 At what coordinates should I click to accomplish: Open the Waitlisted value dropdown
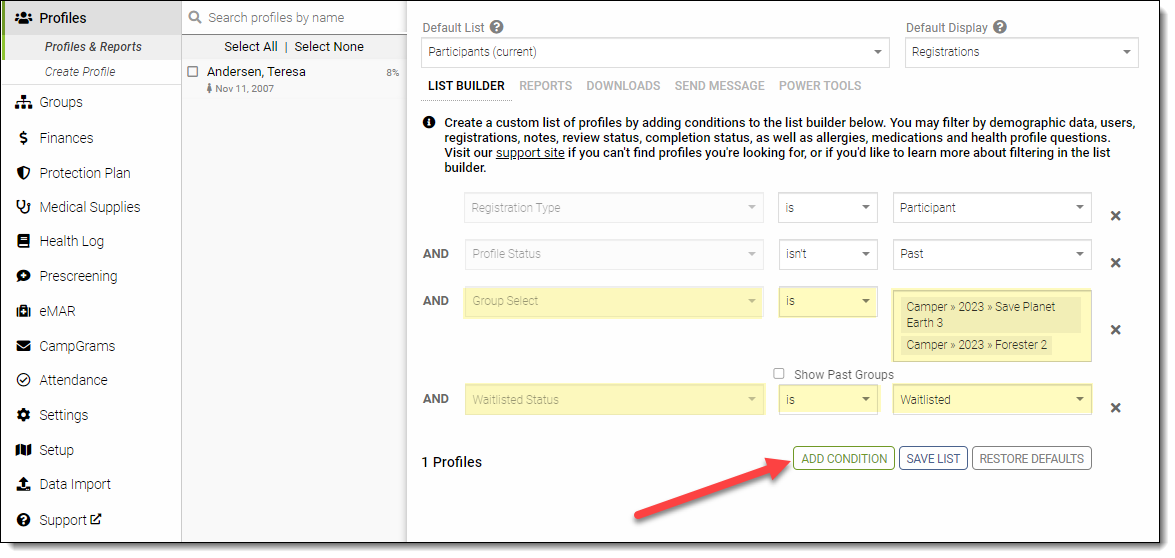coord(991,400)
